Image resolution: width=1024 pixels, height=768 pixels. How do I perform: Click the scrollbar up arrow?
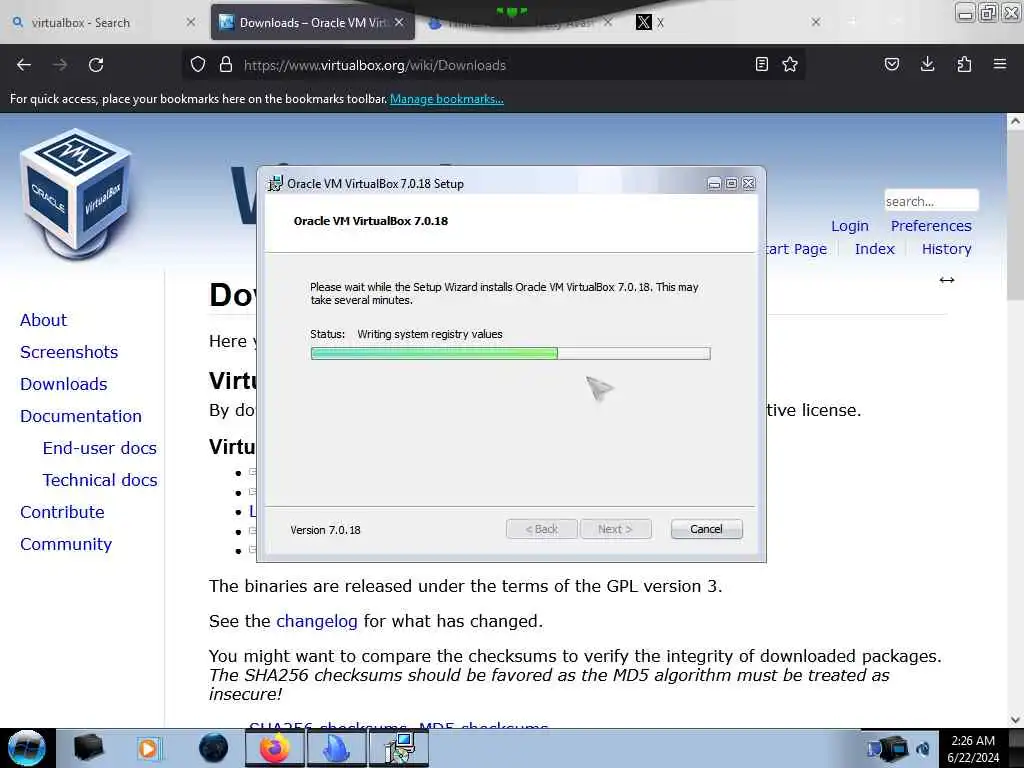tap(1015, 121)
